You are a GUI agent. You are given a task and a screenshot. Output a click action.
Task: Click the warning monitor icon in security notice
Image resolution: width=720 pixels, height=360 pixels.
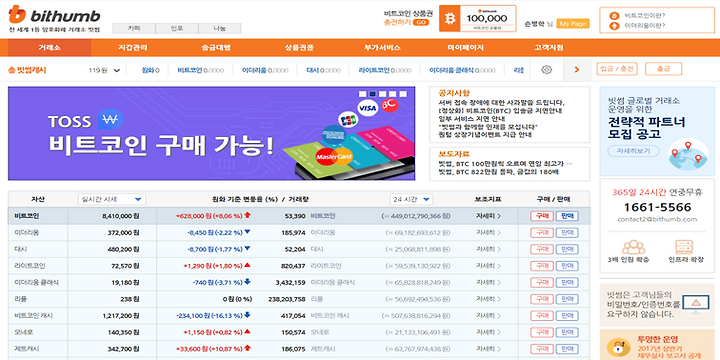(x=696, y=304)
